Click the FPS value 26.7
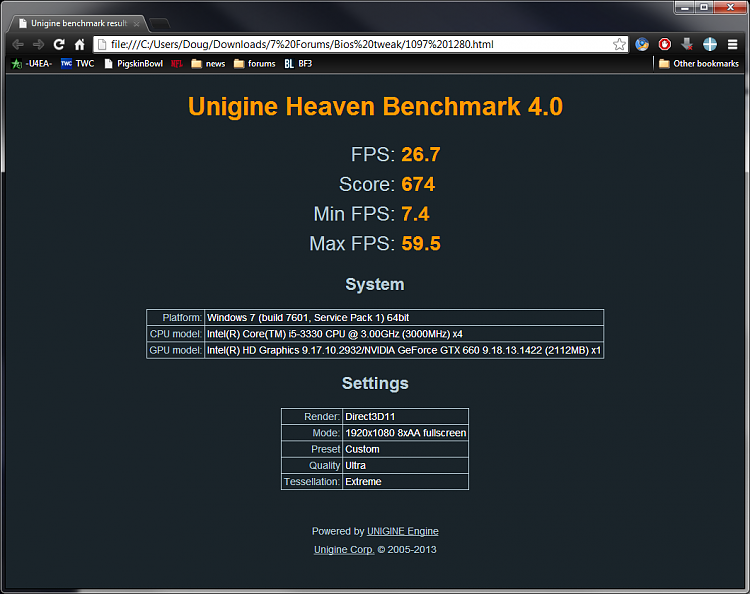The height and width of the screenshot is (594, 750). [420, 154]
